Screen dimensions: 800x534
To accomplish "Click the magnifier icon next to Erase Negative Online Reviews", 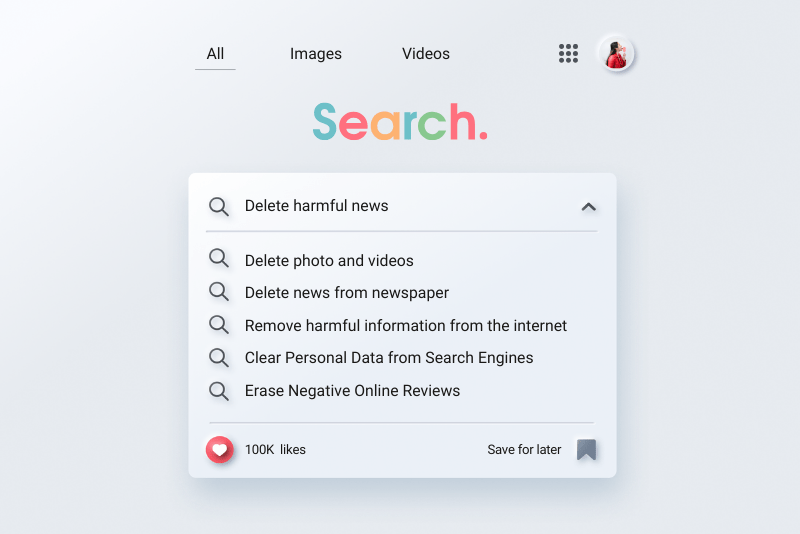I will [219, 391].
